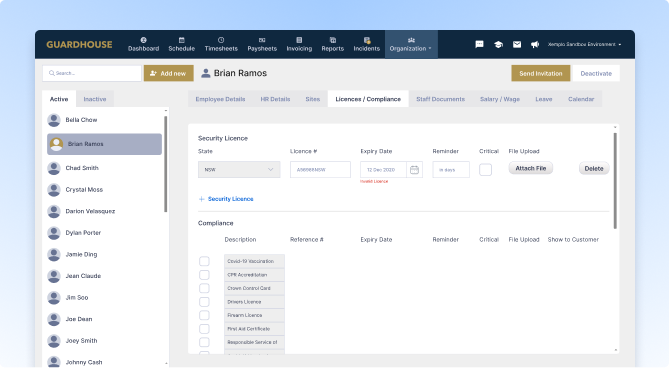The height and width of the screenshot is (368, 669).
Task: Open the Sandbox Environment account dropdown
Action: click(584, 44)
